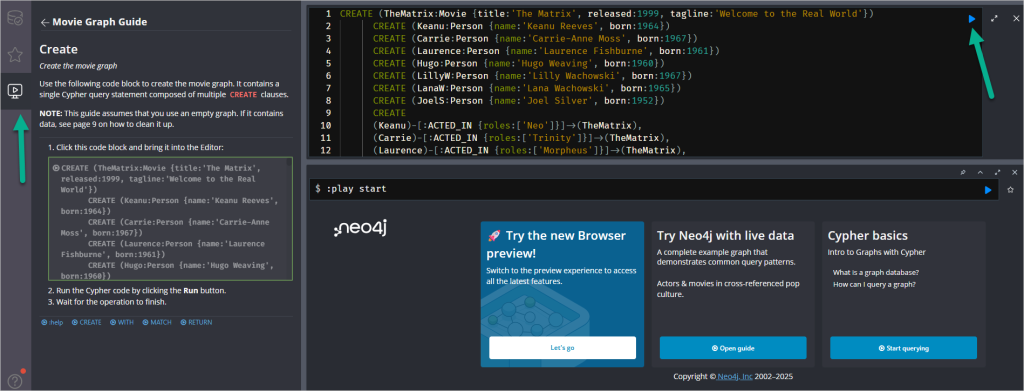Viewport: 1024px width, 391px height.
Task: Open the Guides sidebar icon
Action: coord(14,91)
